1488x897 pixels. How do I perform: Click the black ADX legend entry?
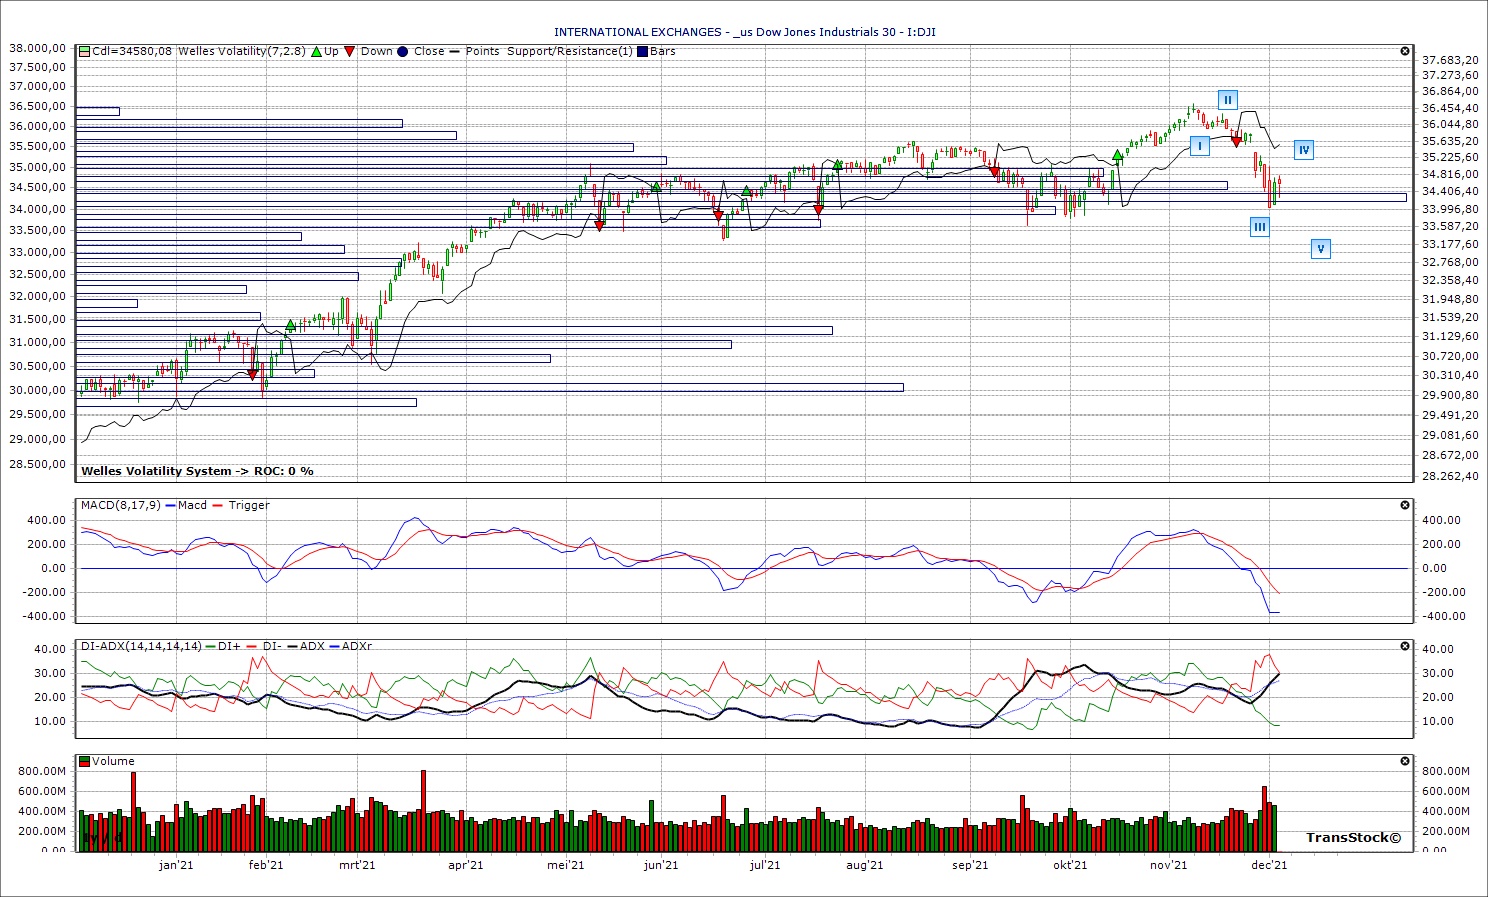(305, 646)
